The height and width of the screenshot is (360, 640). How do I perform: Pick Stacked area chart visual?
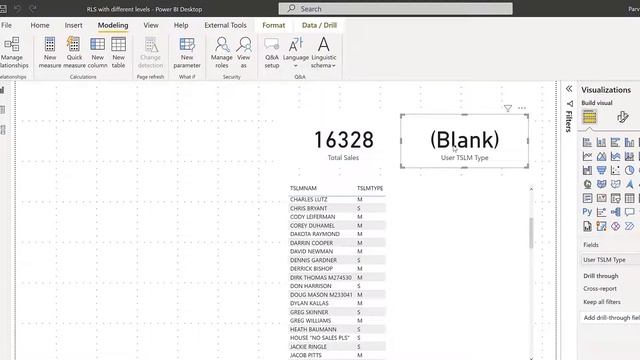616,156
